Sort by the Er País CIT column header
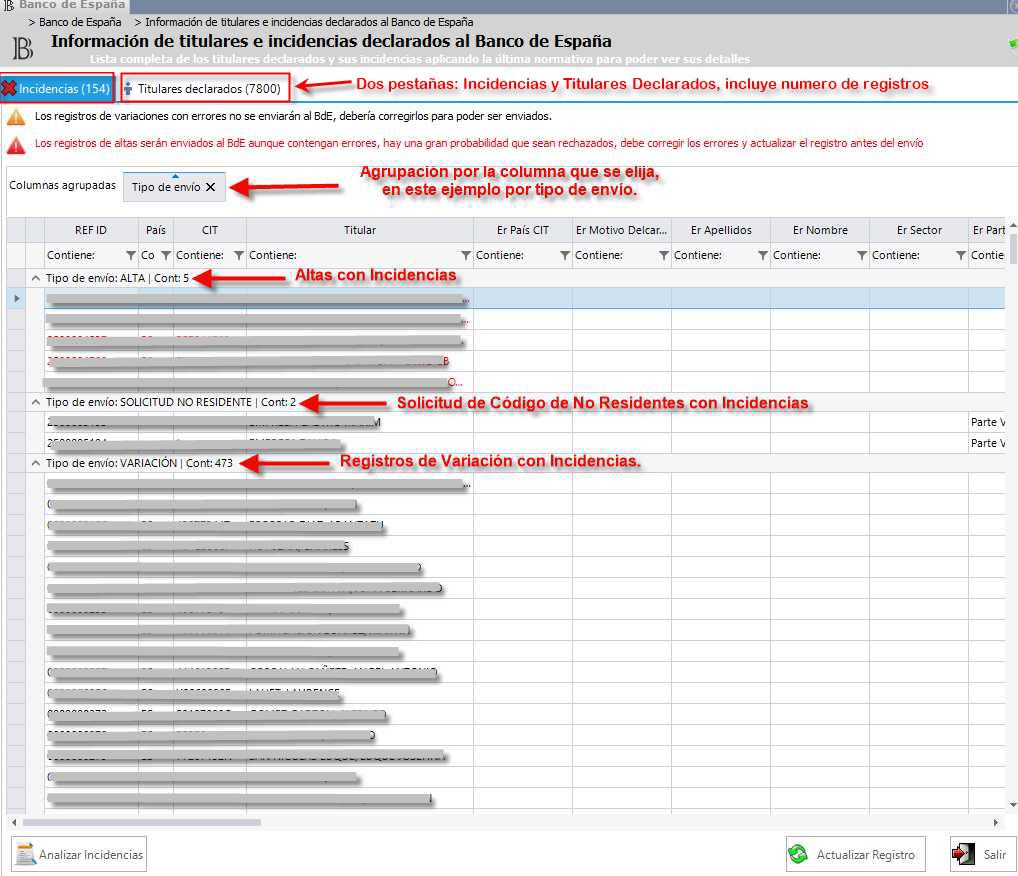 (x=523, y=230)
